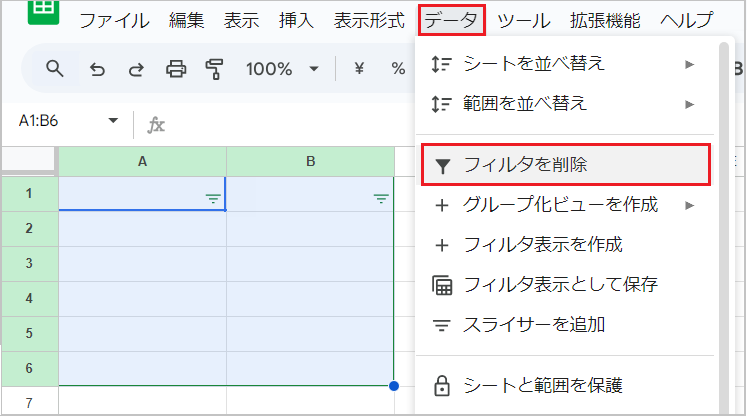The height and width of the screenshot is (418, 747).
Task: Open the ヘルプ menu
Action: [686, 20]
